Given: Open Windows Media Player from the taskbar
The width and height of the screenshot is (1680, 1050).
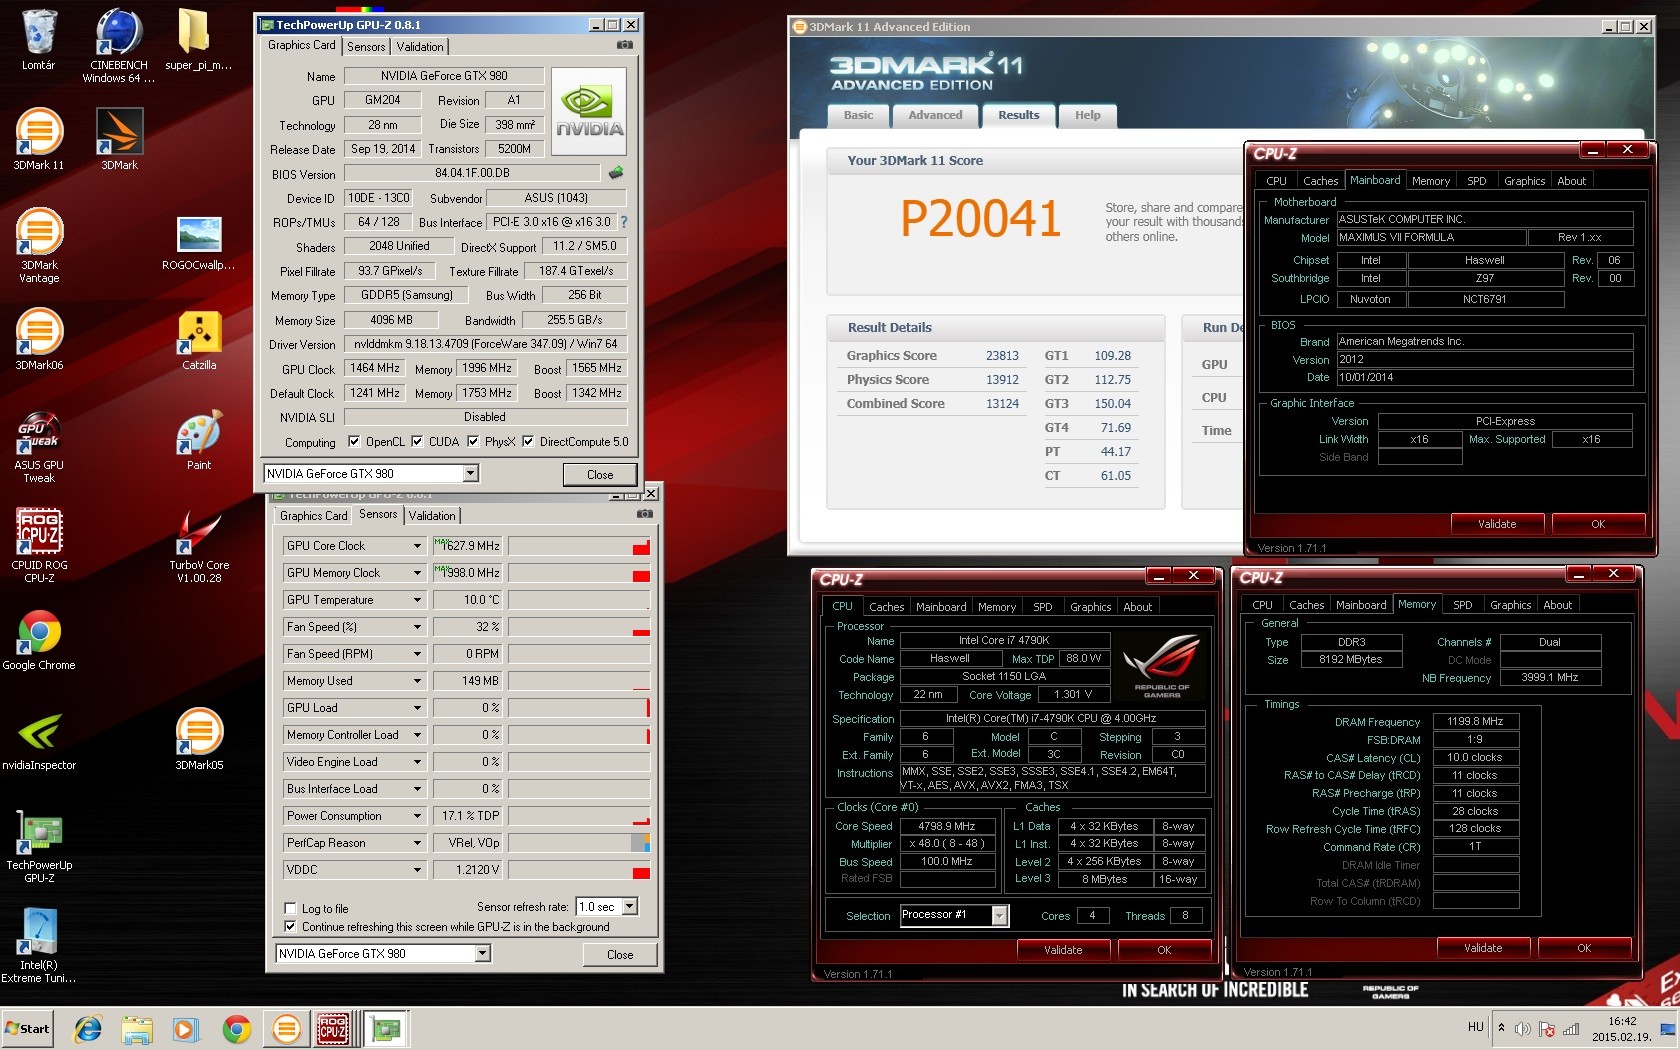Looking at the screenshot, I should [x=186, y=1028].
